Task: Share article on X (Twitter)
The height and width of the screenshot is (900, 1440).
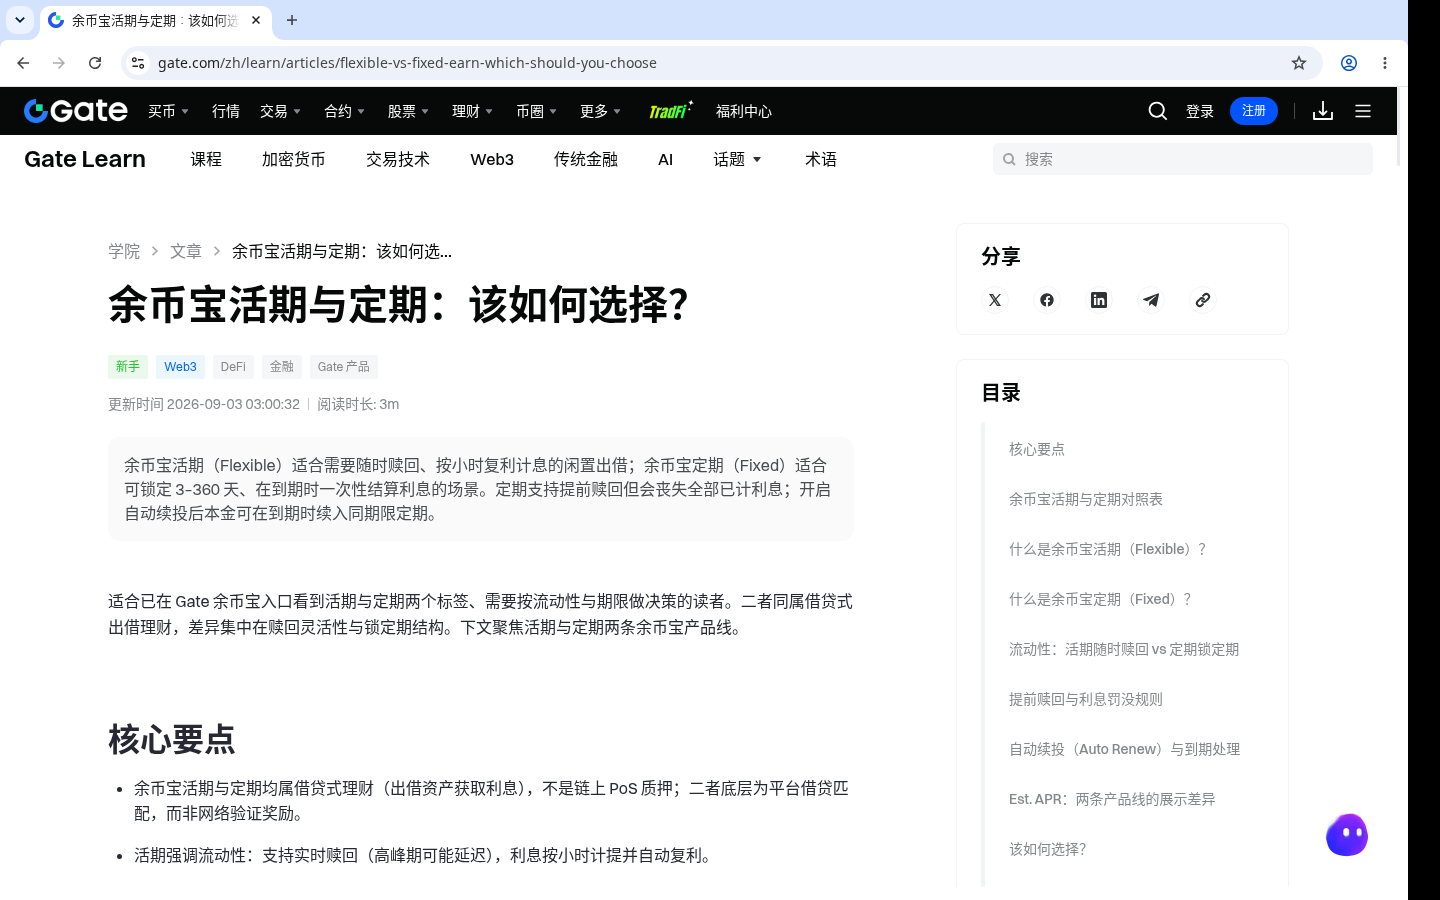Action: coord(995,300)
